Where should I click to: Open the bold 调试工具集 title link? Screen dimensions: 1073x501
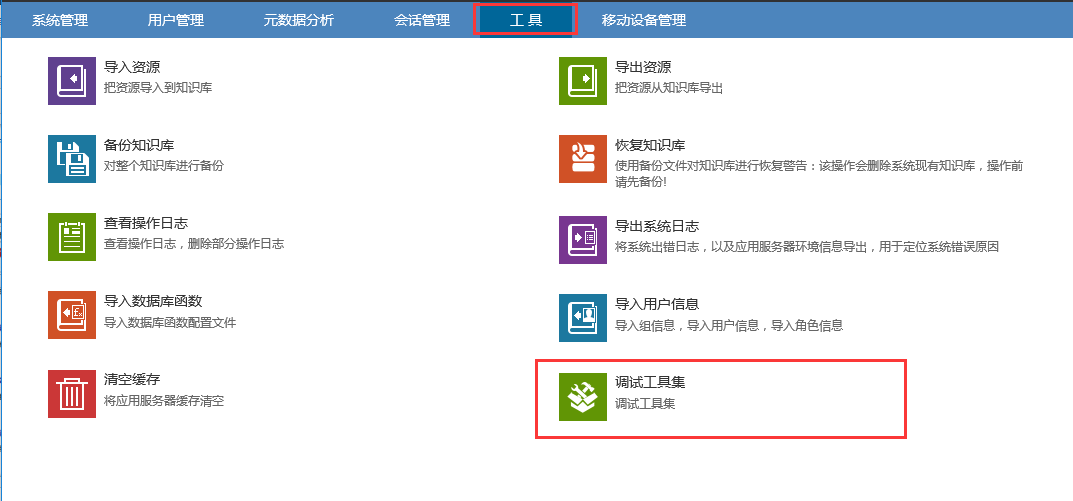[650, 383]
